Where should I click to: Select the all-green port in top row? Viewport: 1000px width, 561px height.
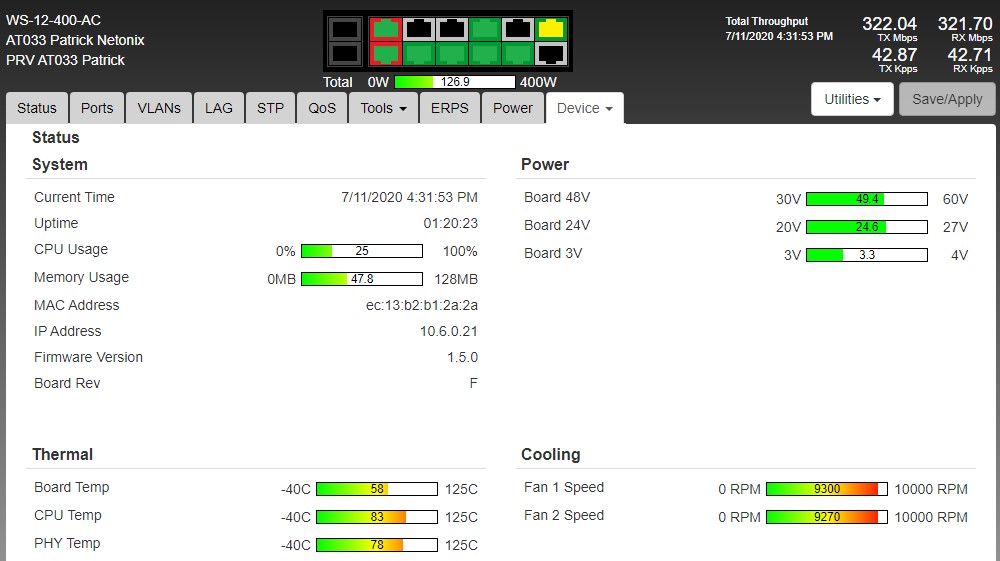tap(485, 29)
